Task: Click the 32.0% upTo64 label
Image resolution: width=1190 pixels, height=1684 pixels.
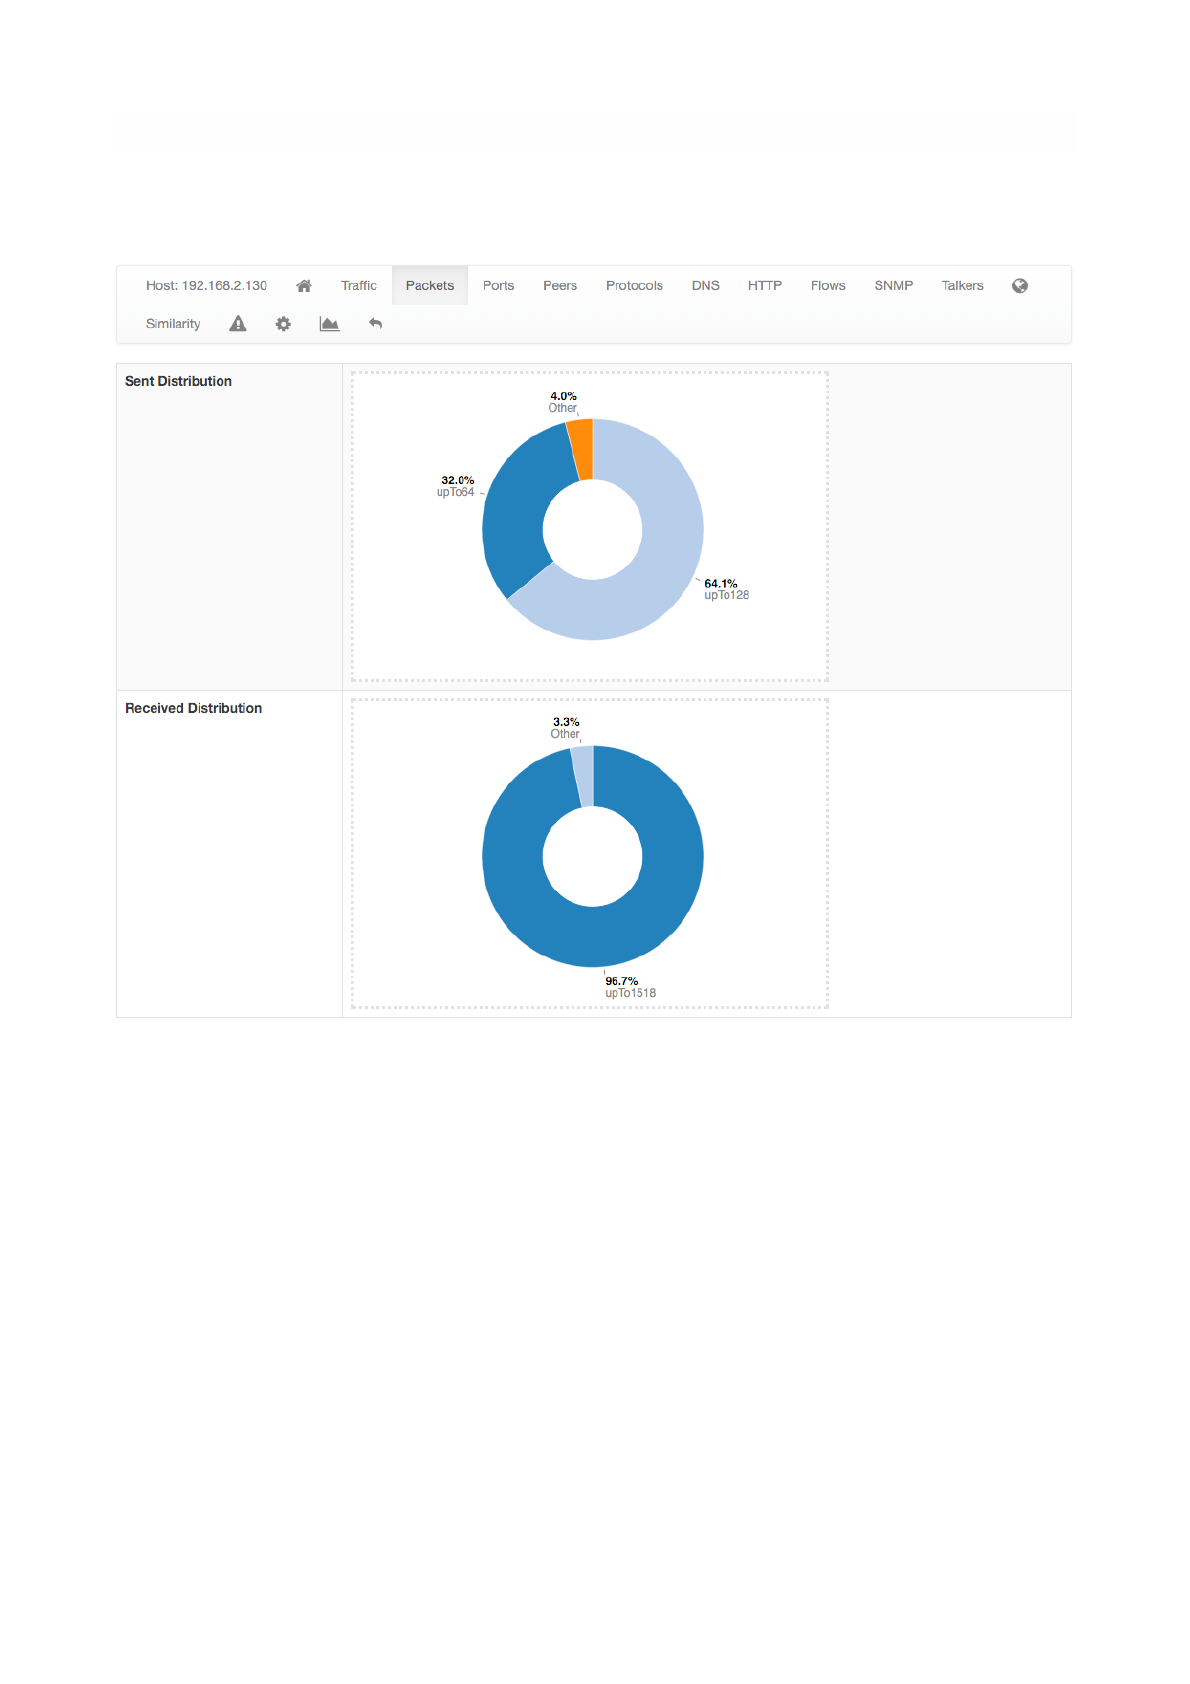Action: (x=456, y=486)
